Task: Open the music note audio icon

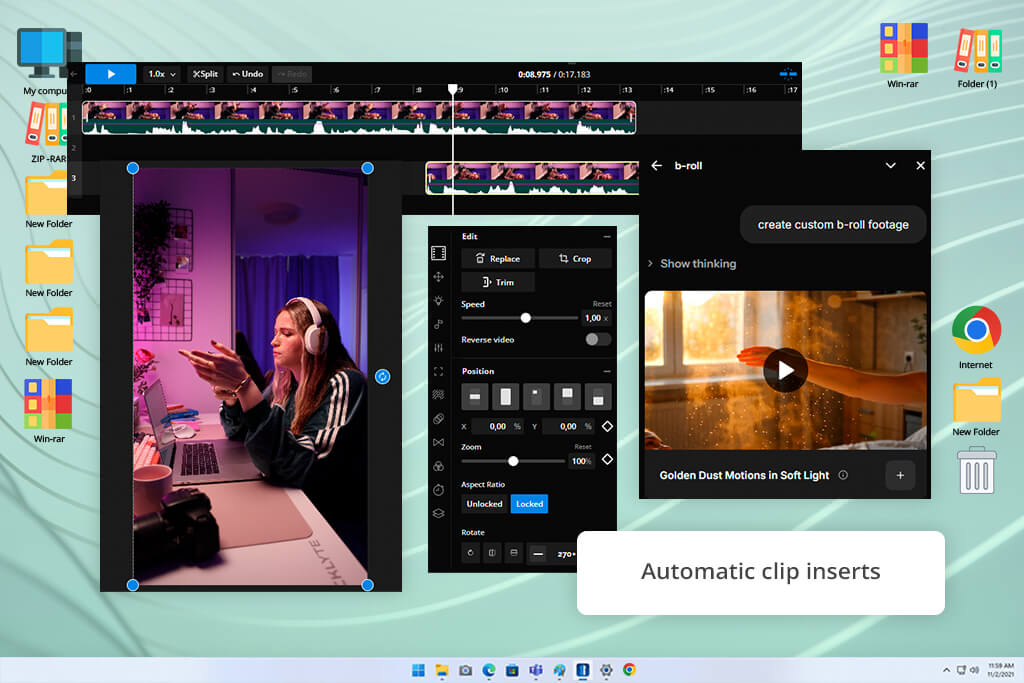Action: pyautogui.click(x=439, y=324)
